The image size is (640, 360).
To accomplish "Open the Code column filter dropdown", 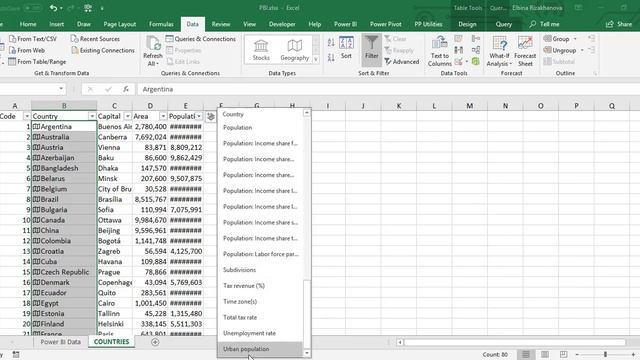I will tap(27, 116).
